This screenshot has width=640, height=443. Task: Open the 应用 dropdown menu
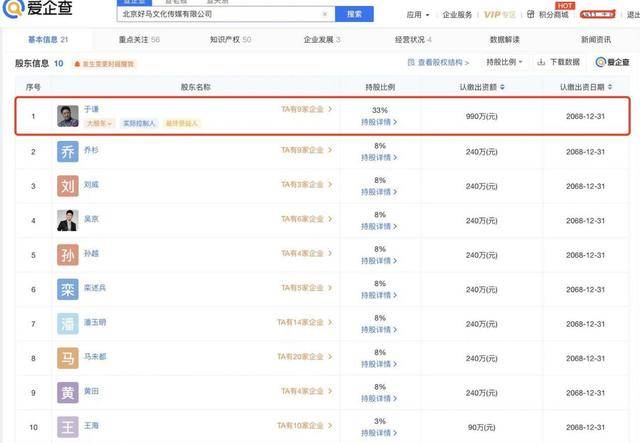tap(418, 15)
